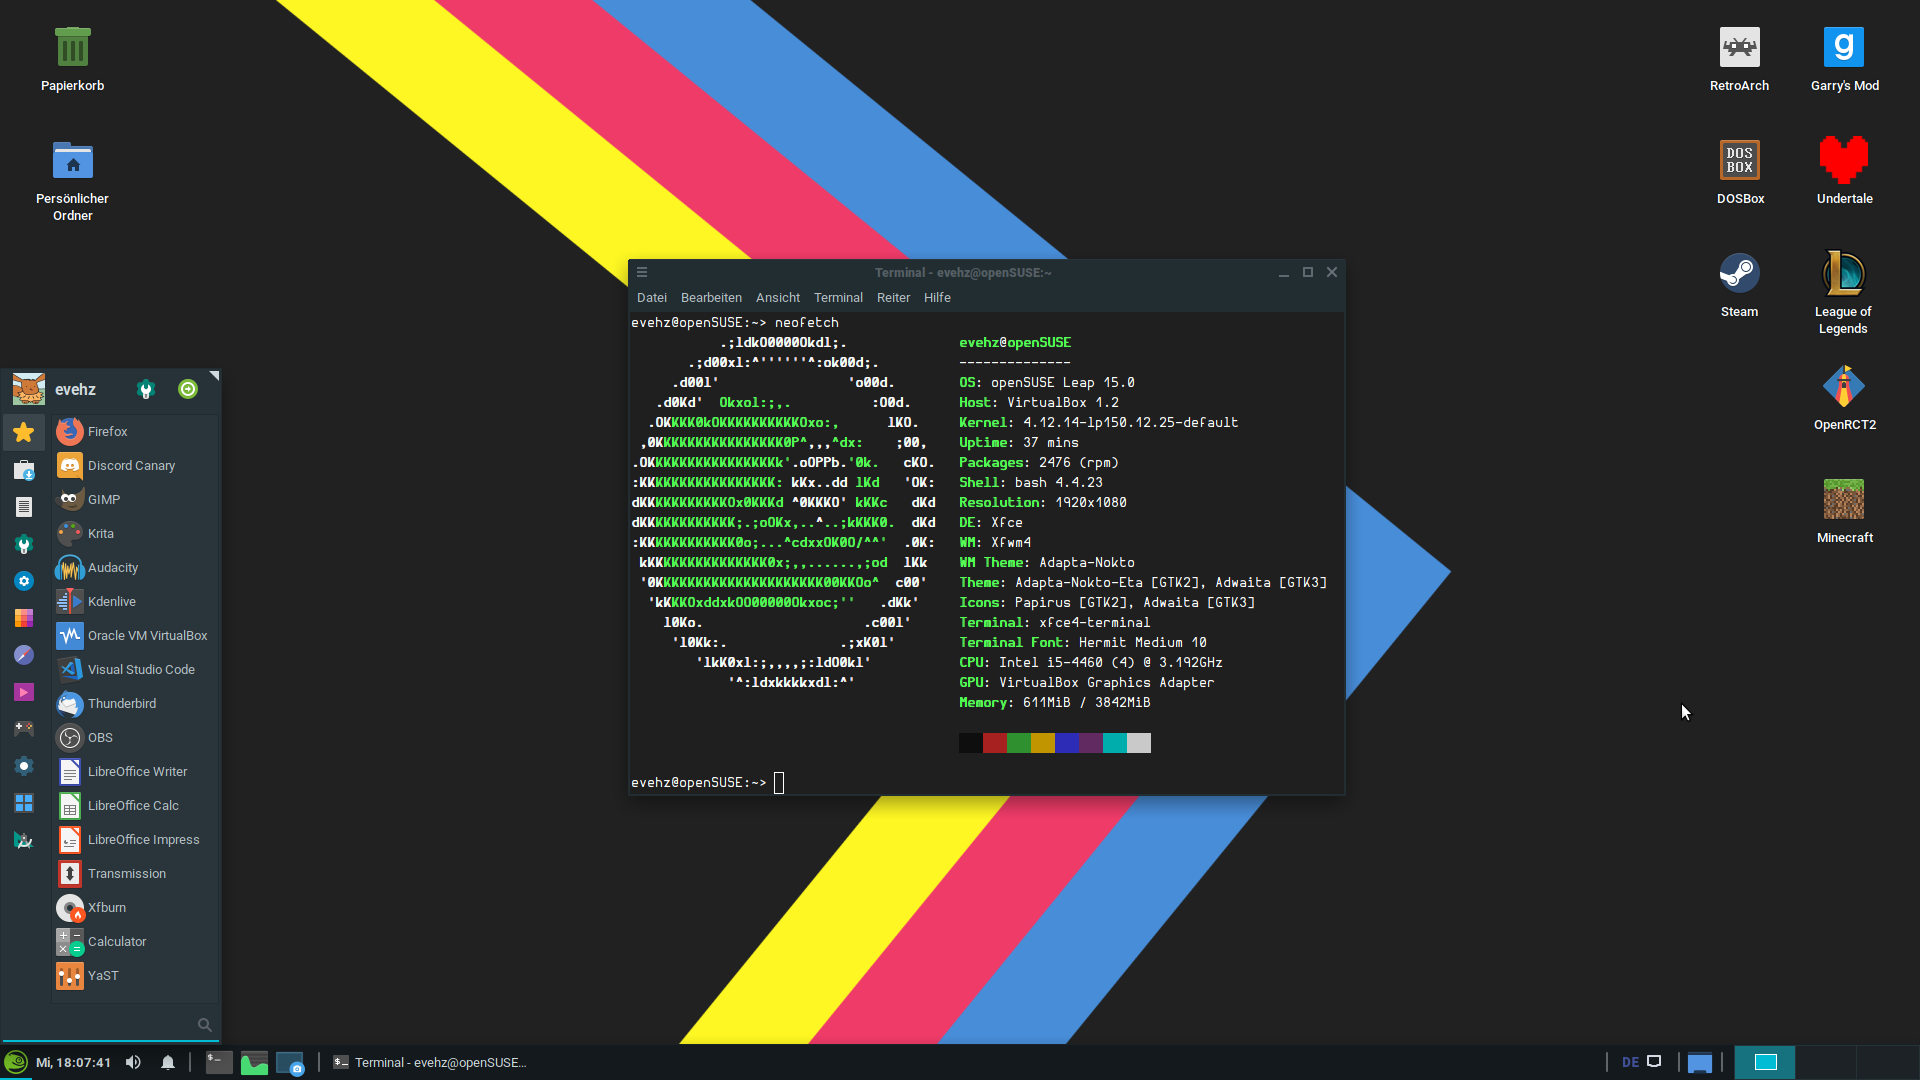Click the red neofetch color block
Viewport: 1920px width, 1080px height.
click(995, 743)
